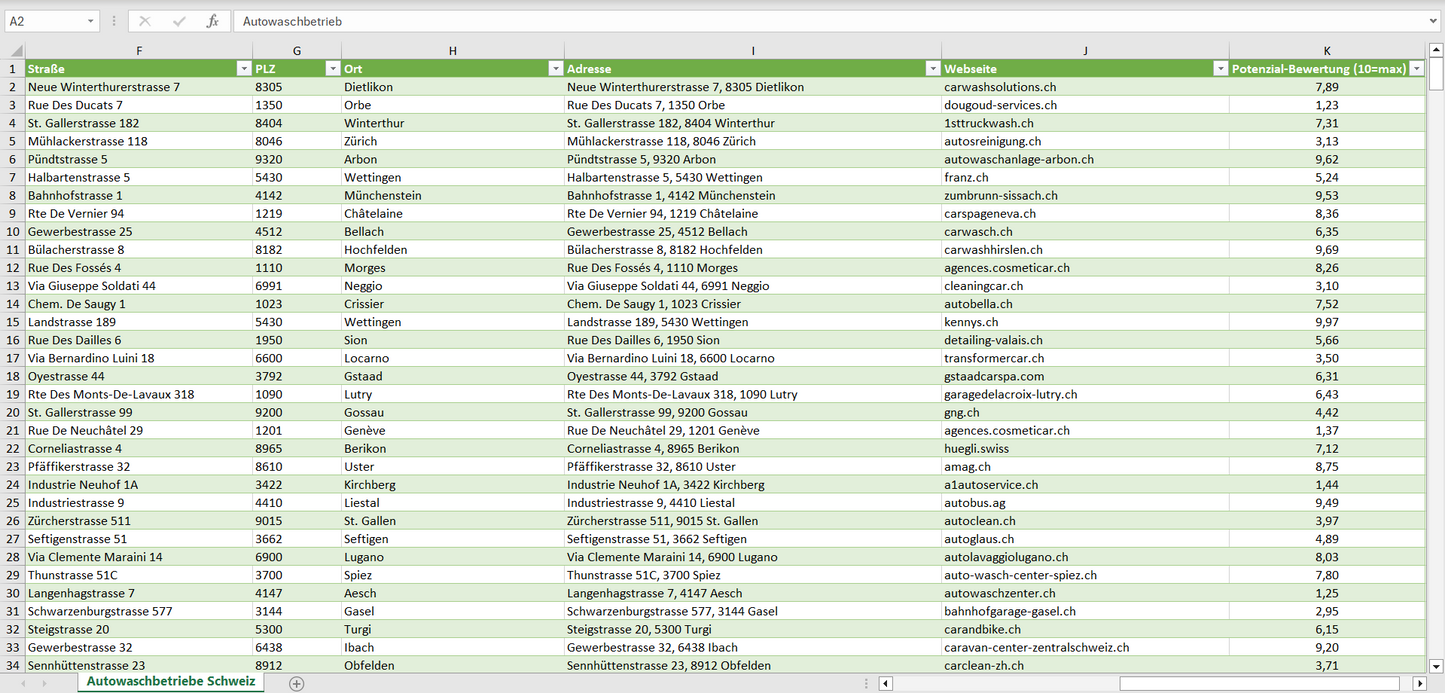Select column I header
Screen dimensions: 1445x693
click(x=752, y=51)
